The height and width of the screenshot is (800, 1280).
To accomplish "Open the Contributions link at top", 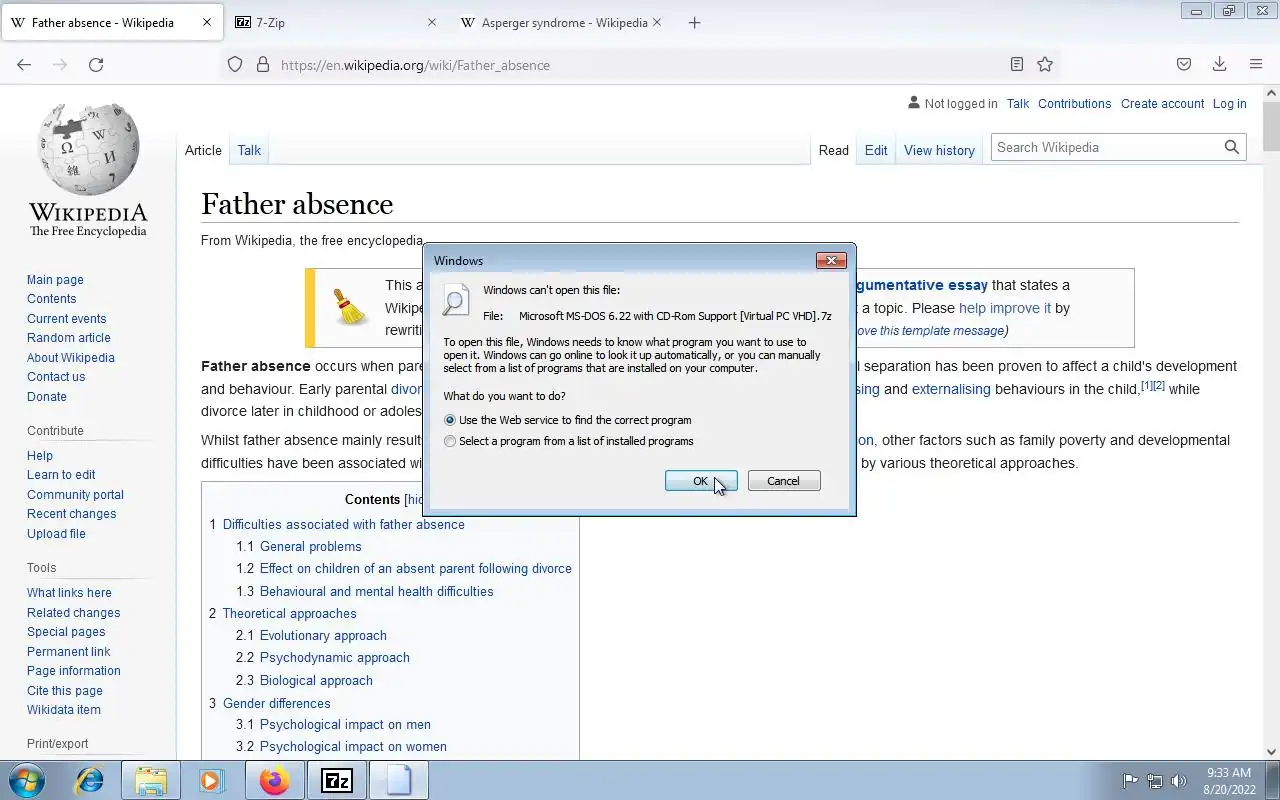I will click(x=1074, y=103).
